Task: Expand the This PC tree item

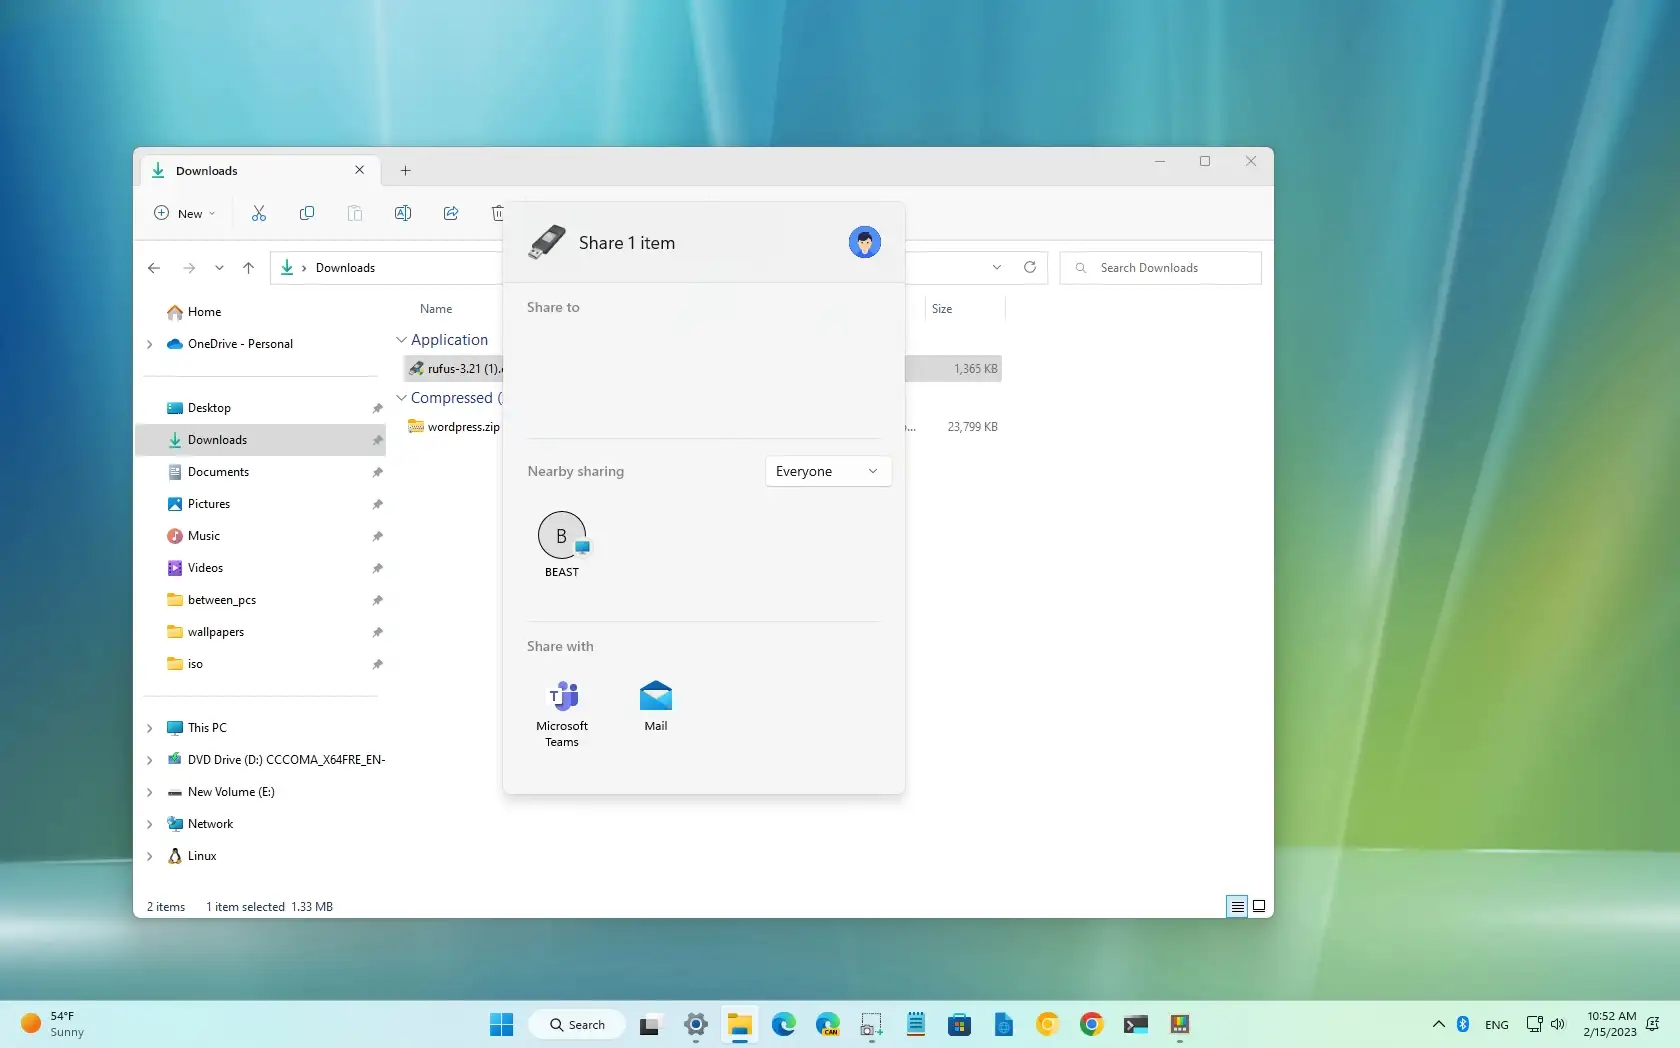Action: [x=151, y=728]
